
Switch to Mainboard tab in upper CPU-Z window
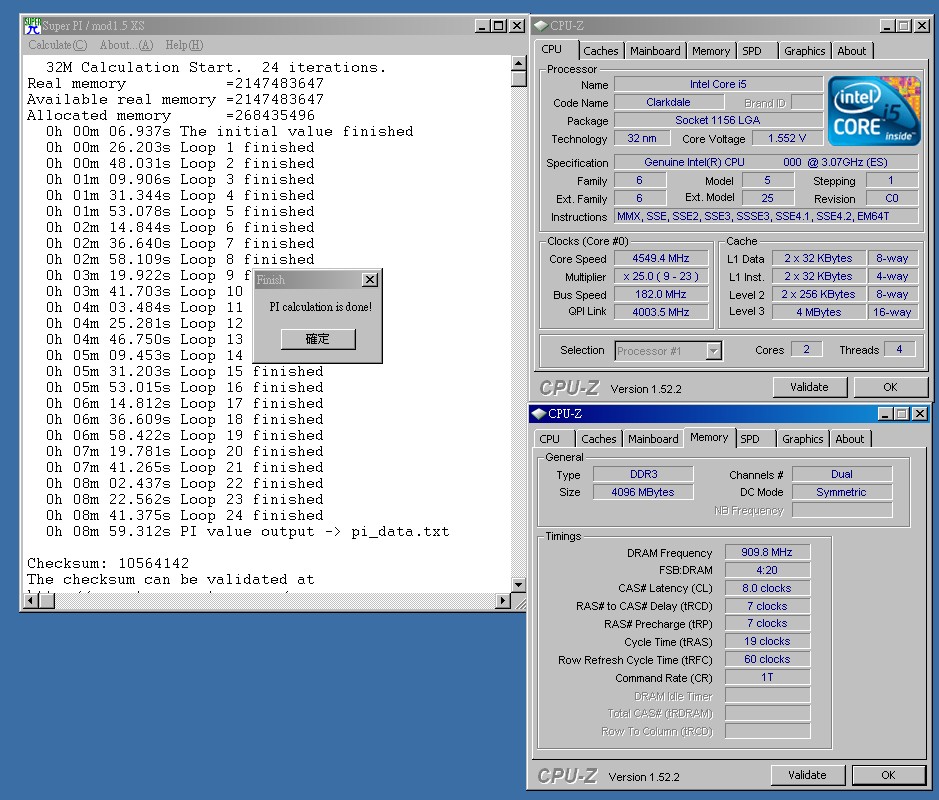tap(655, 51)
